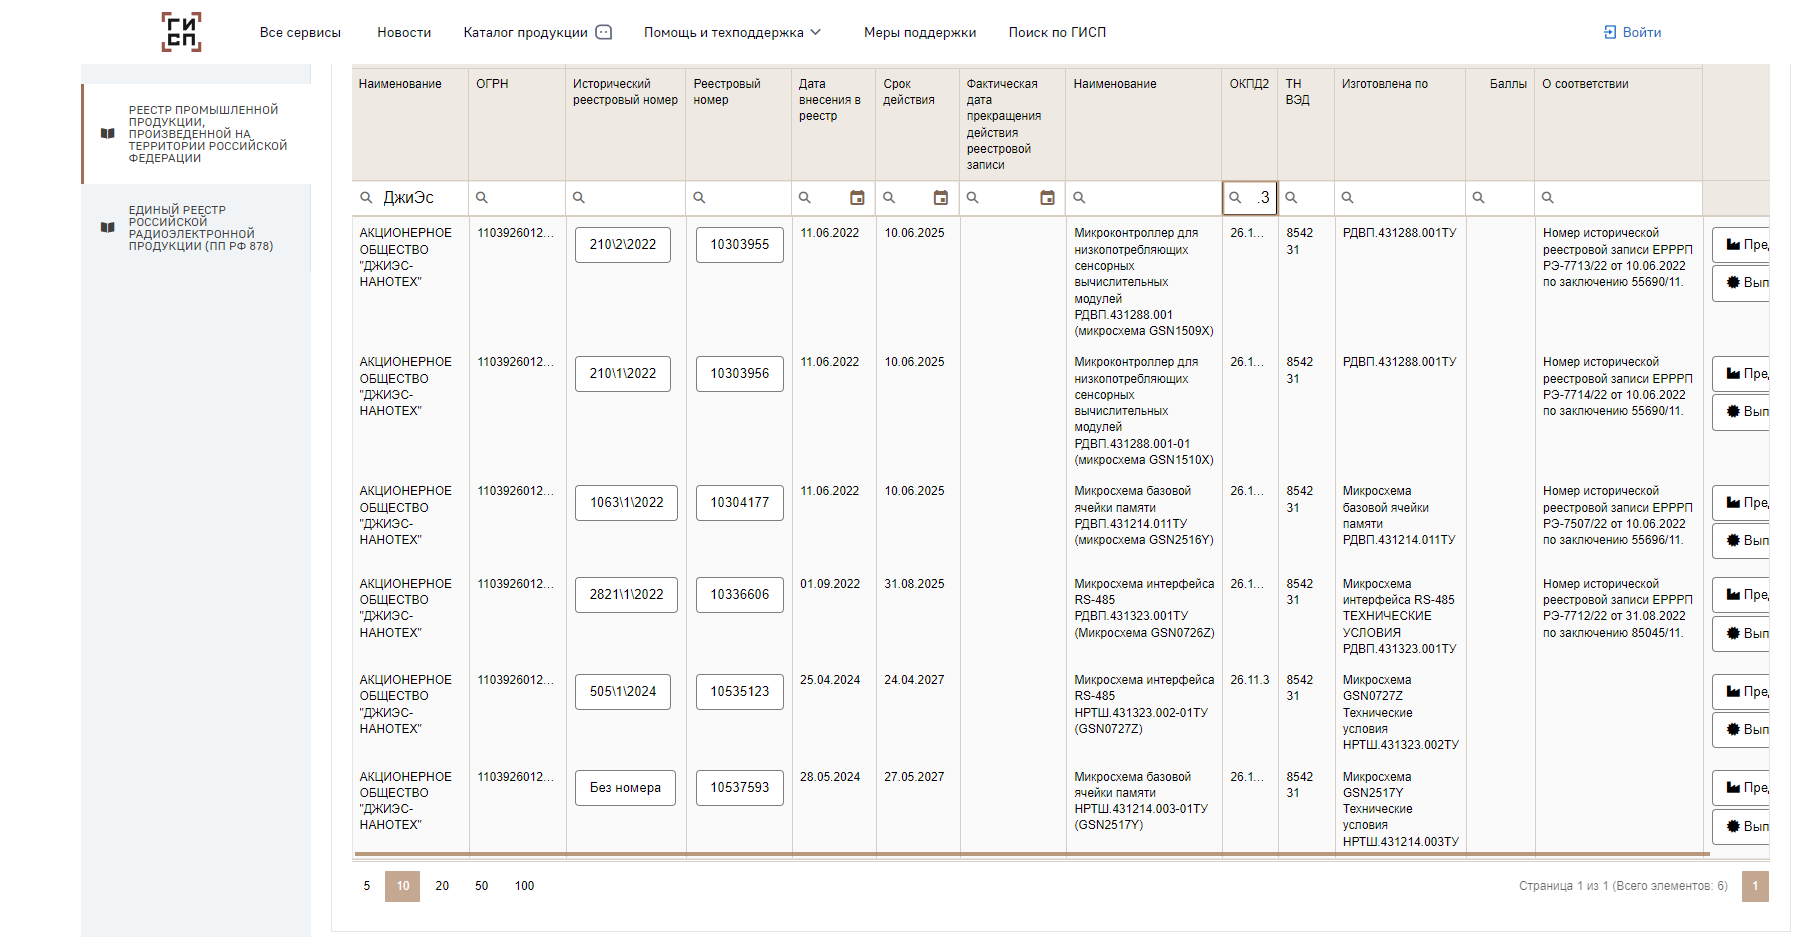This screenshot has width=1797, height=937.
Task: Click the Войти login link
Action: 1641,32
